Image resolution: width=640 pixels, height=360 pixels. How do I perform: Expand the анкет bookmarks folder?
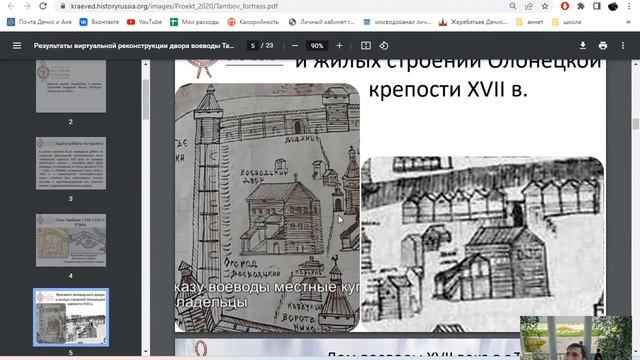coord(529,22)
